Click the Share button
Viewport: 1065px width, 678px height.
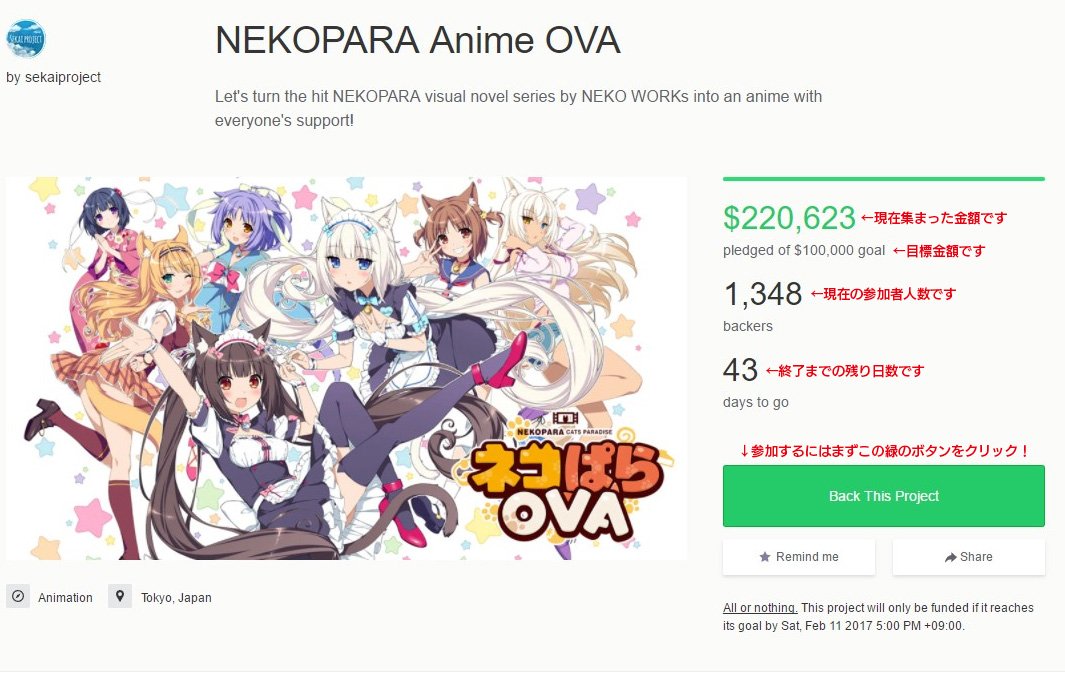tap(969, 557)
